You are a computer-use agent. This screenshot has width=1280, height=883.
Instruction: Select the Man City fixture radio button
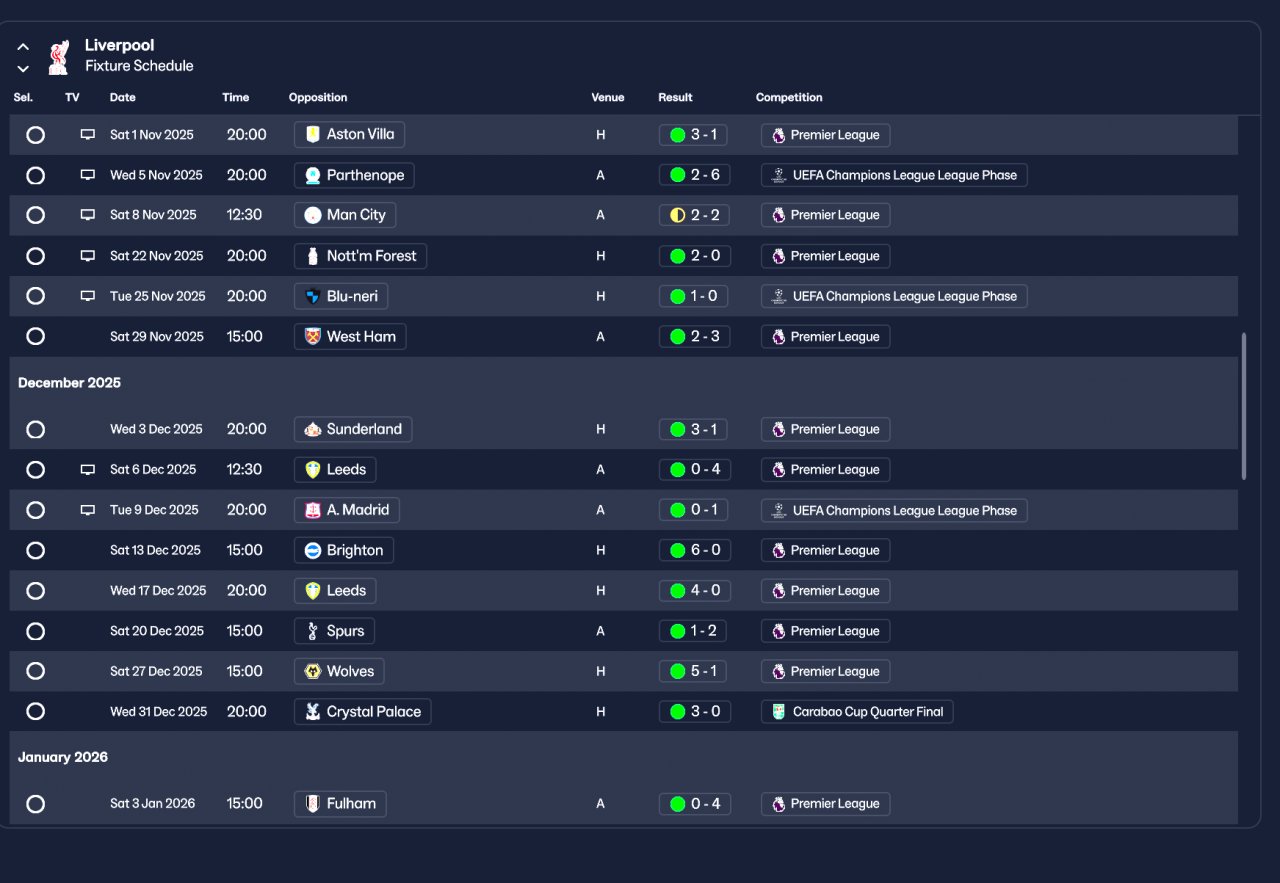pos(35,215)
